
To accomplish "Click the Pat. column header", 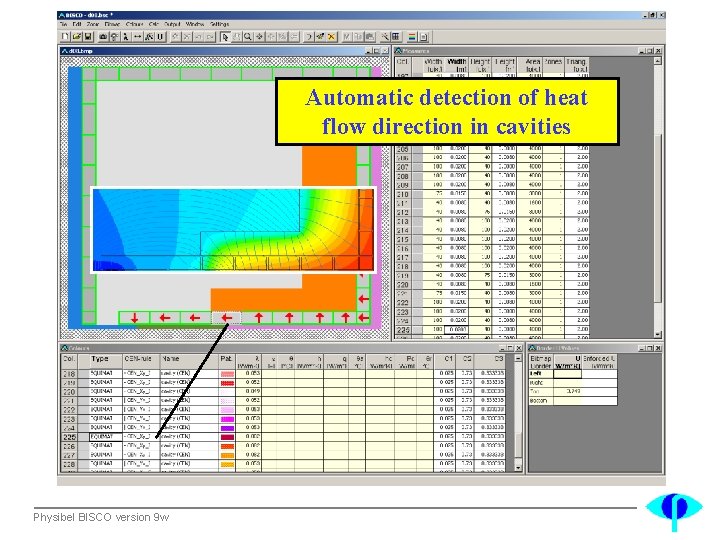I will coord(227,361).
